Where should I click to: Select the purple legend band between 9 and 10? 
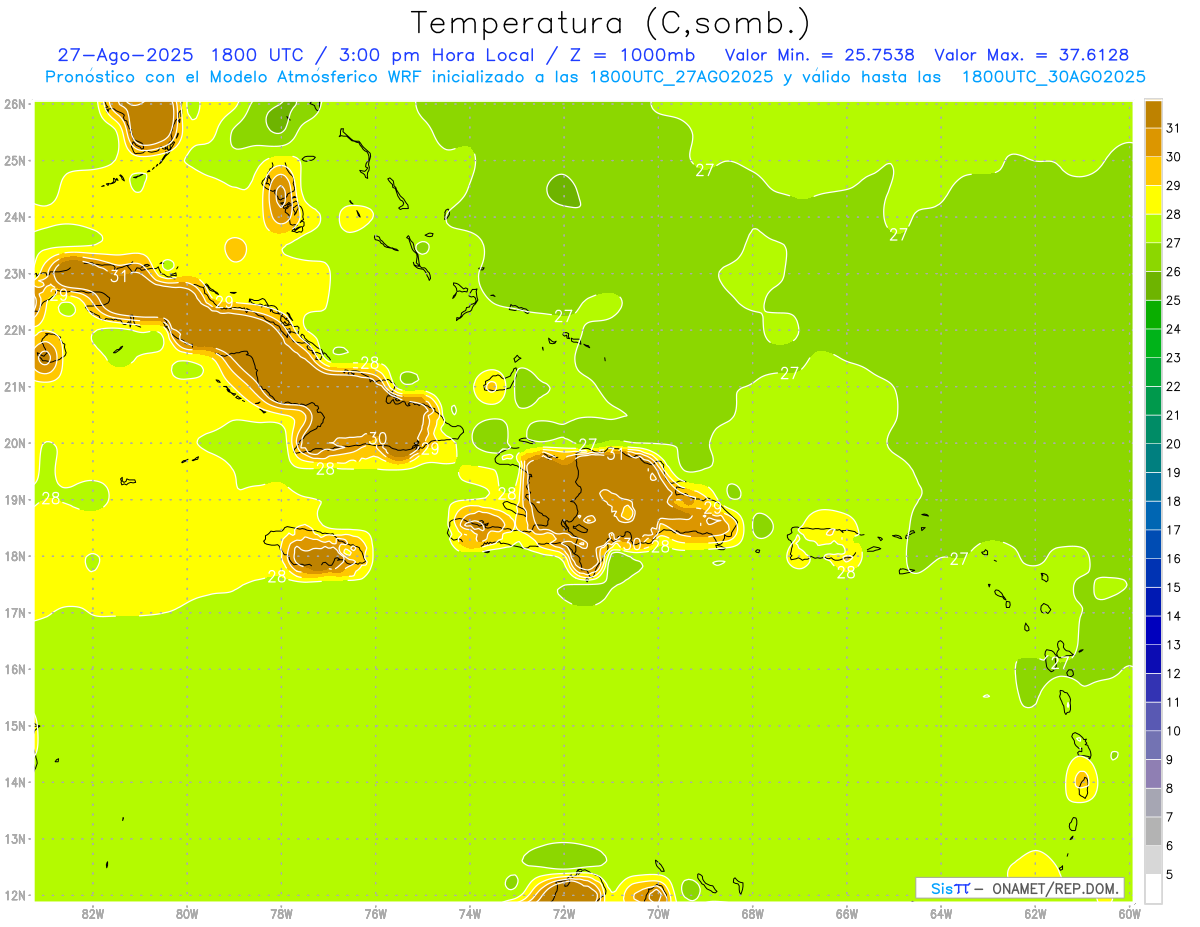1153,745
